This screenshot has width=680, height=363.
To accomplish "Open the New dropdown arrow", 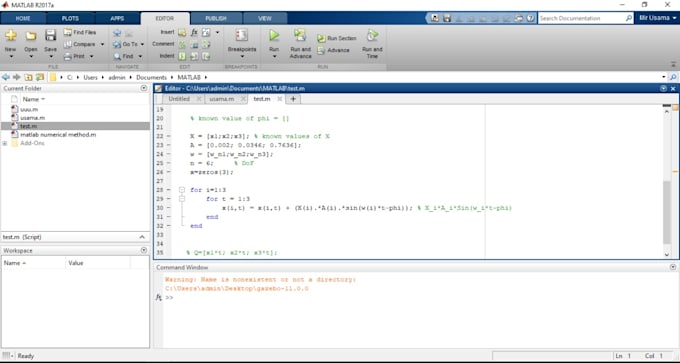I will click(10, 57).
